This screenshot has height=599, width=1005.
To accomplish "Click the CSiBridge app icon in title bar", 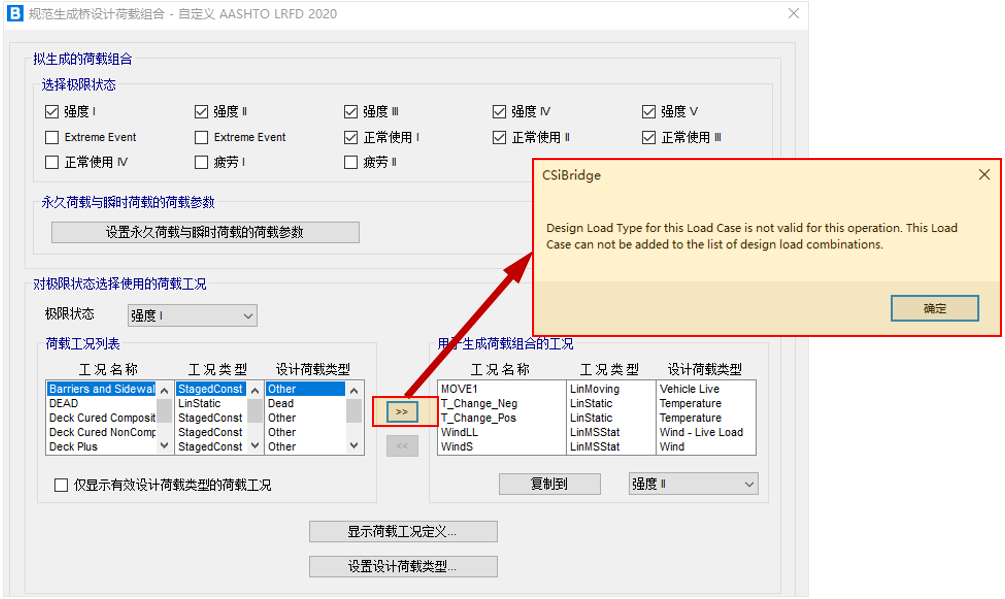I will point(14,14).
